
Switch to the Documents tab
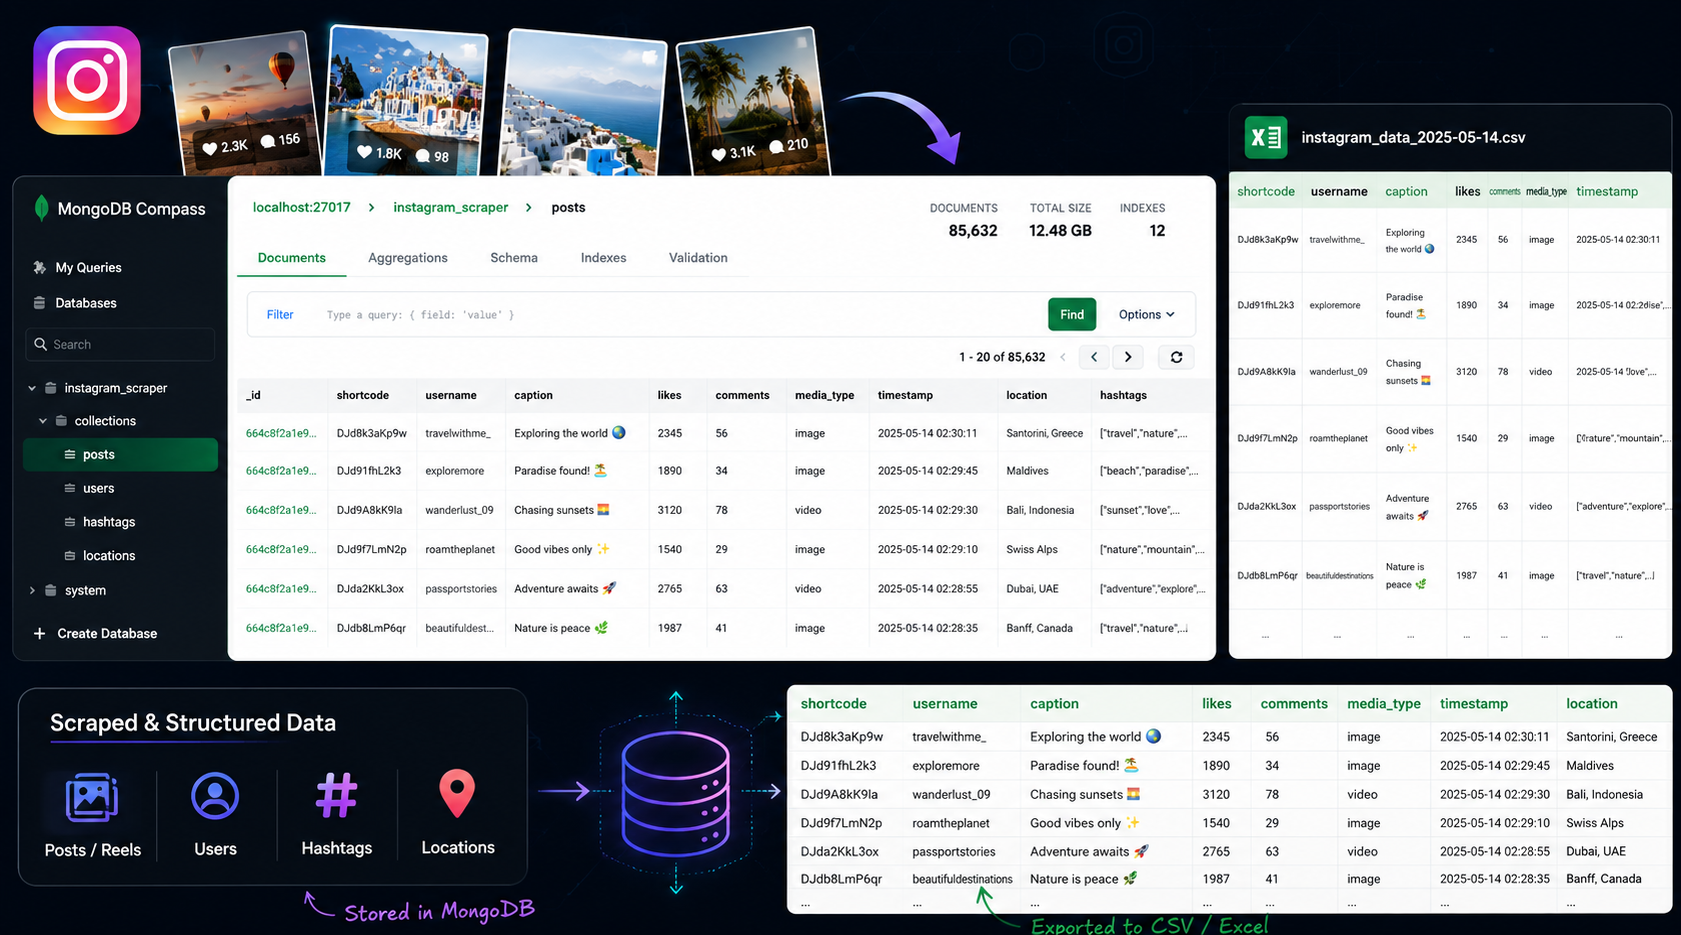coord(292,258)
